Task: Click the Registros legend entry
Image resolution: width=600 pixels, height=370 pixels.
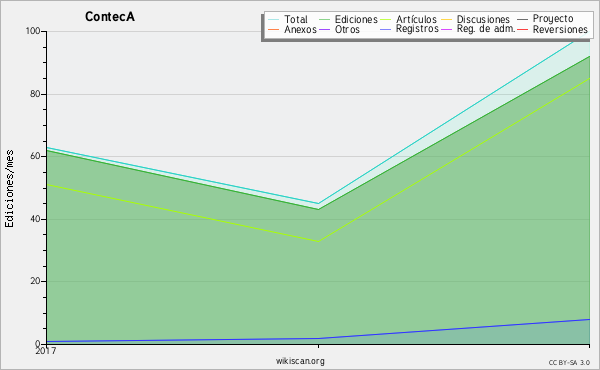Action: [x=417, y=29]
